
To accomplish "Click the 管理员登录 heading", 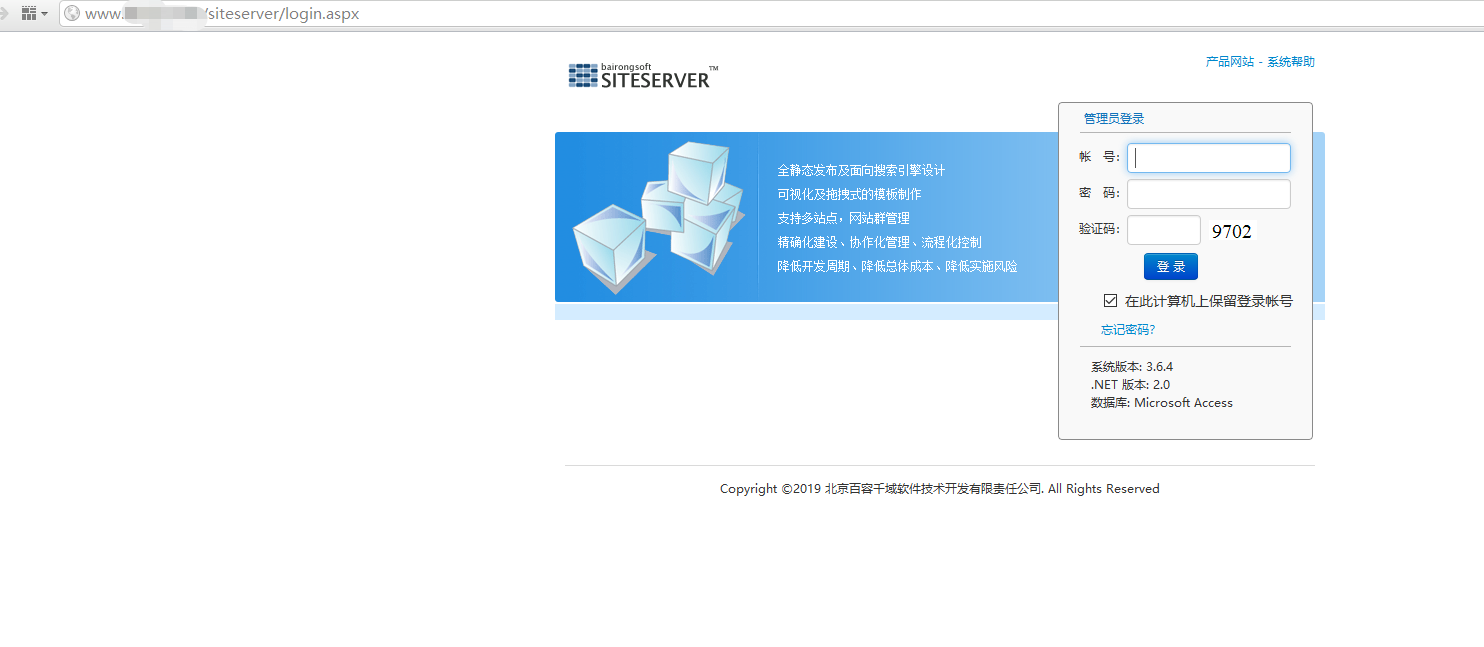I will coord(1114,119).
